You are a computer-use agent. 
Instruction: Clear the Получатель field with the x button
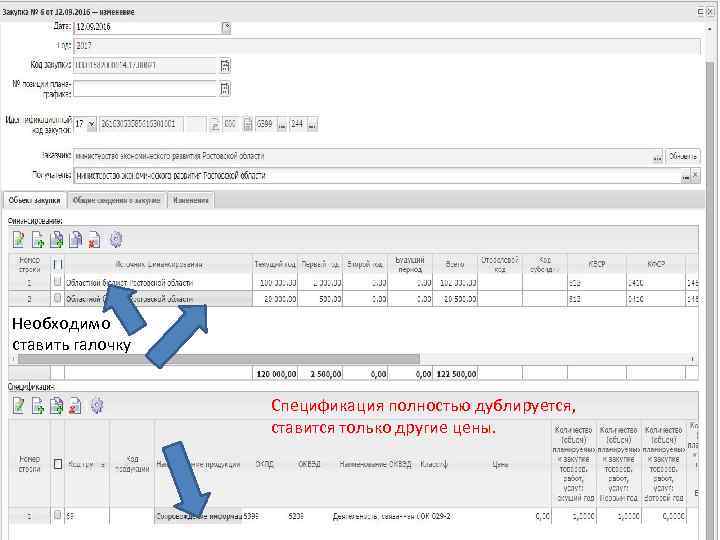696,176
